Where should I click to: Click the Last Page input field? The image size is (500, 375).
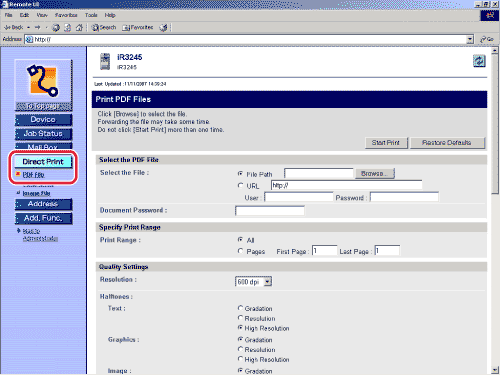pos(387,250)
